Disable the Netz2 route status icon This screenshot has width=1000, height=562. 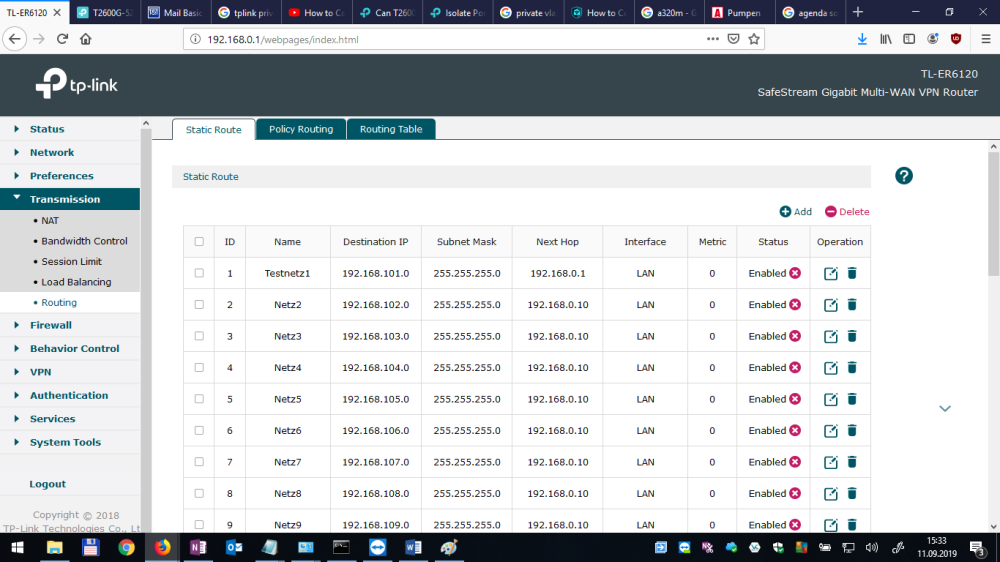click(795, 304)
